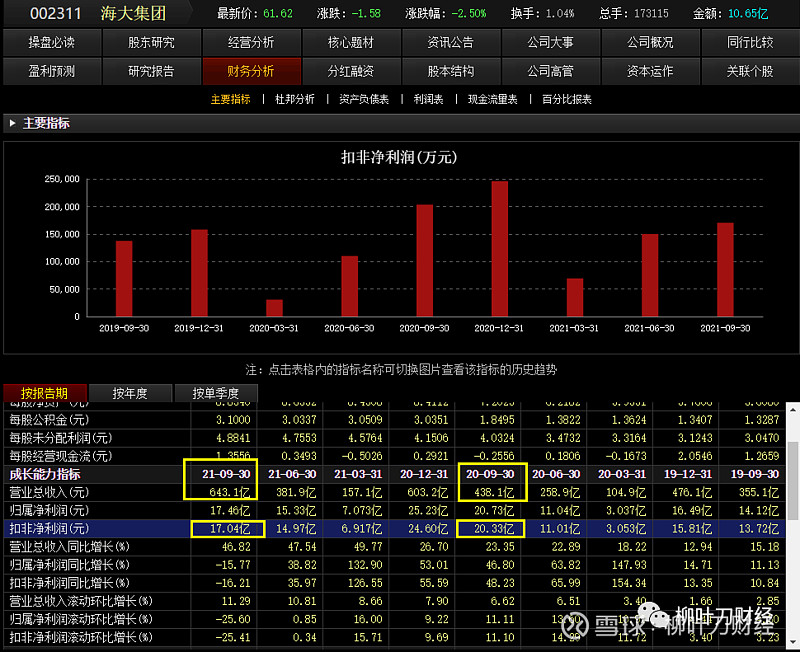Image resolution: width=800 pixels, height=652 pixels.
Task: Switch to 现金流量表 sub-tab
Action: click(x=493, y=99)
